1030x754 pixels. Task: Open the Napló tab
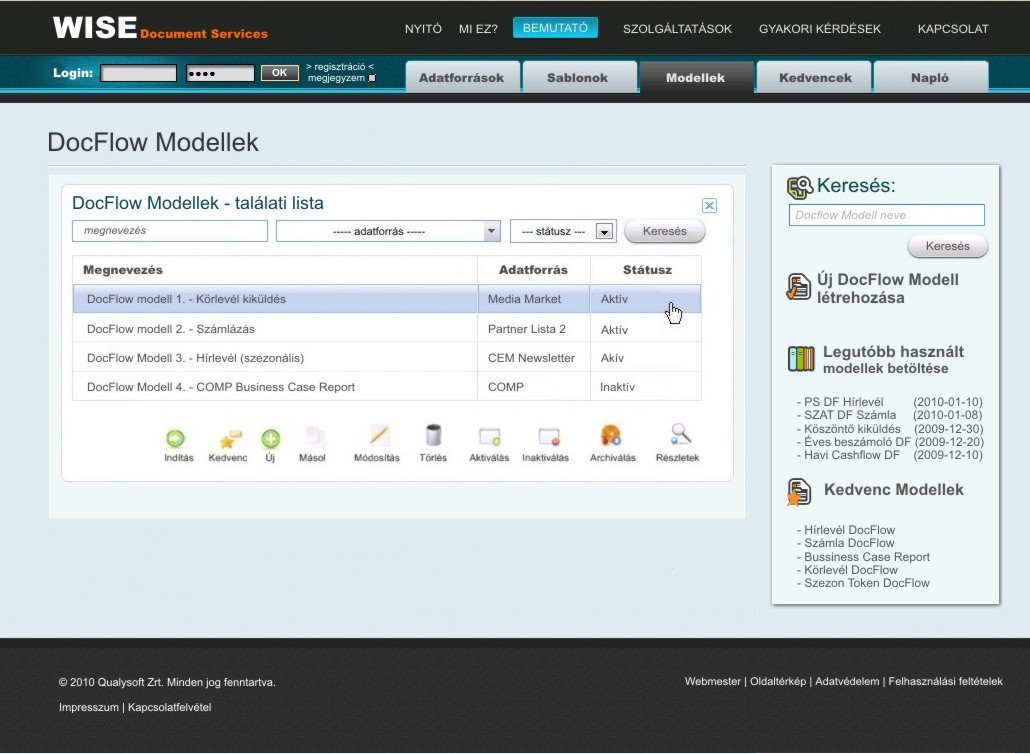pos(930,78)
